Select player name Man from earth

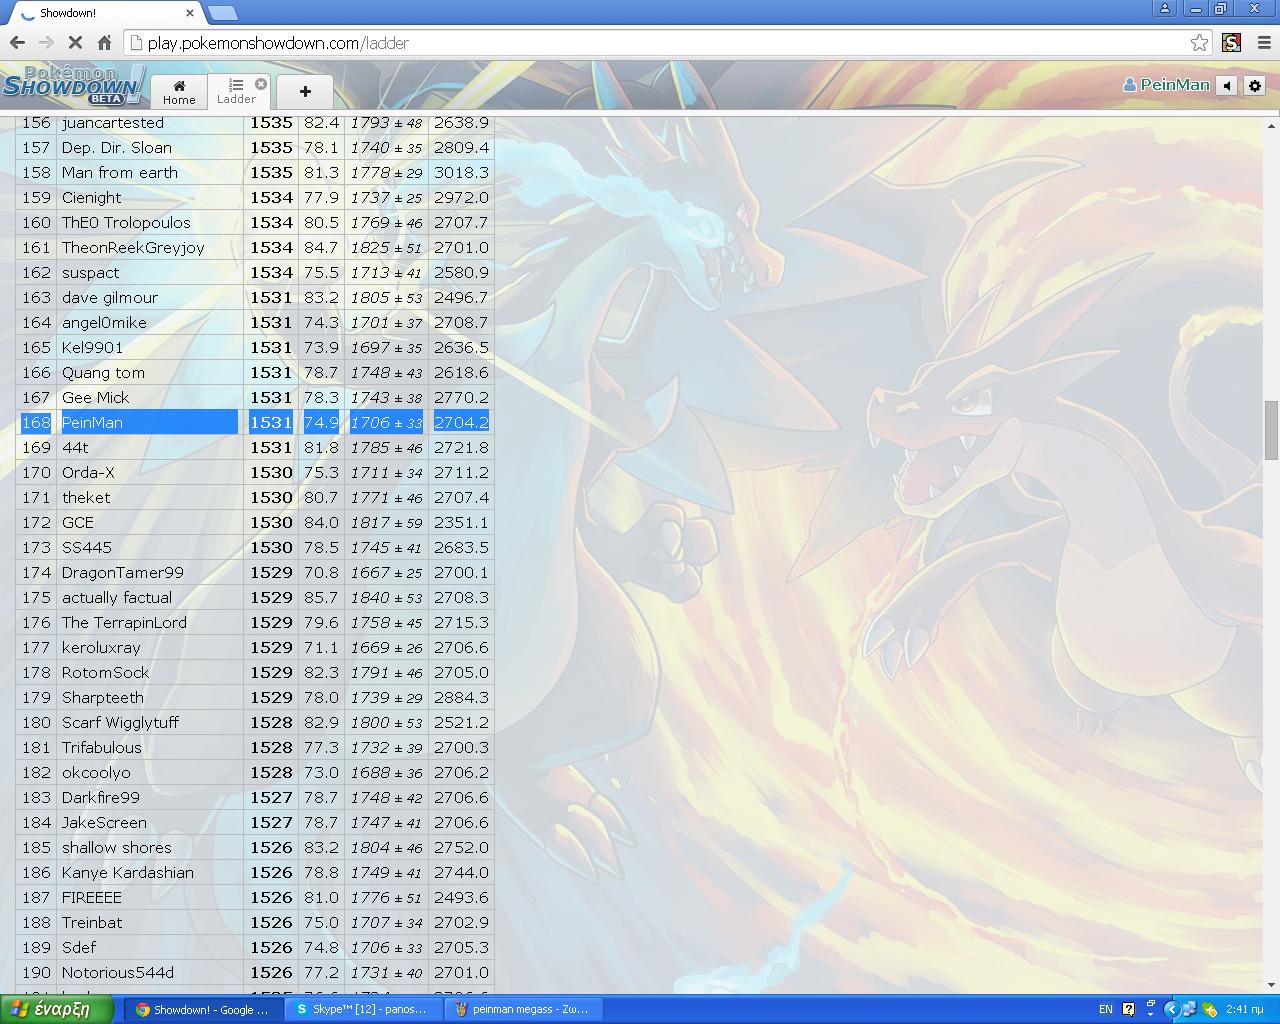pyautogui.click(x=120, y=172)
